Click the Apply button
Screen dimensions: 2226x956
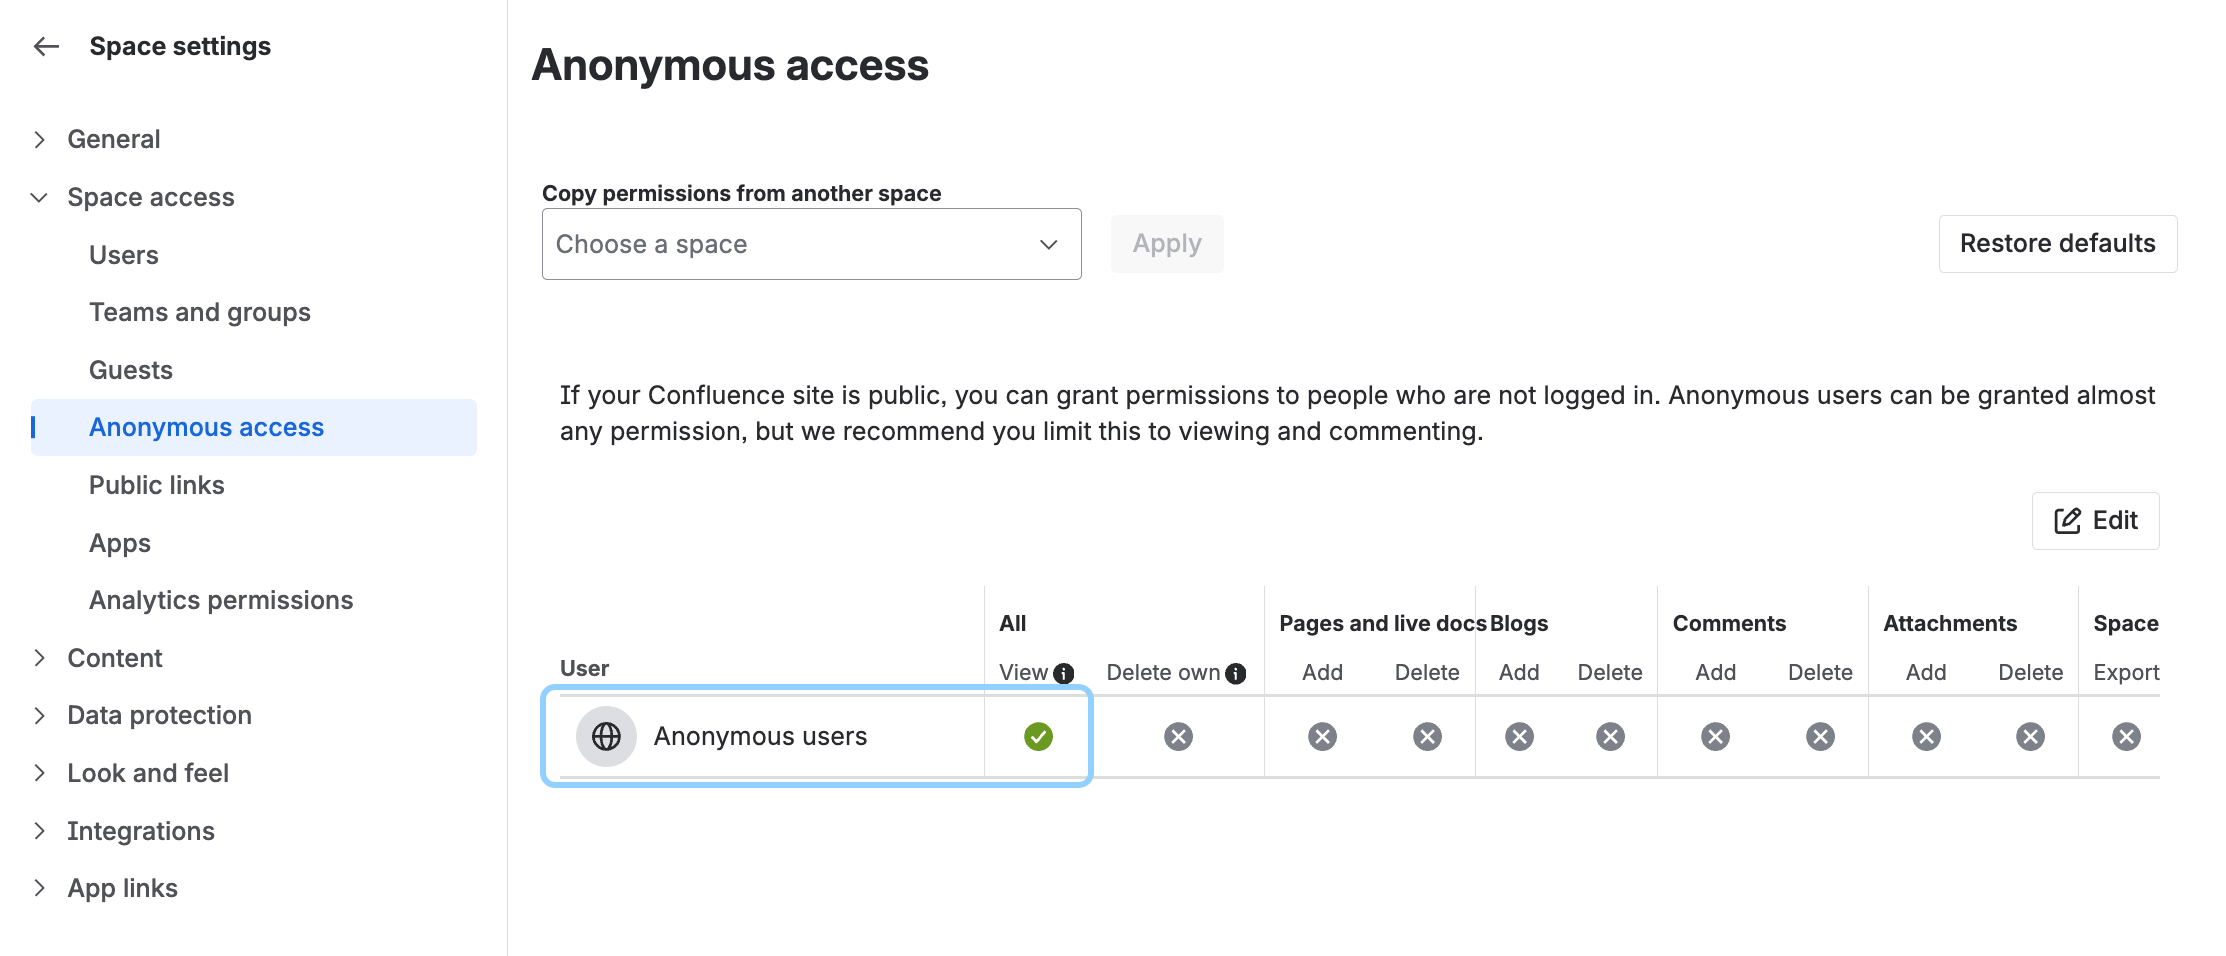point(1167,244)
